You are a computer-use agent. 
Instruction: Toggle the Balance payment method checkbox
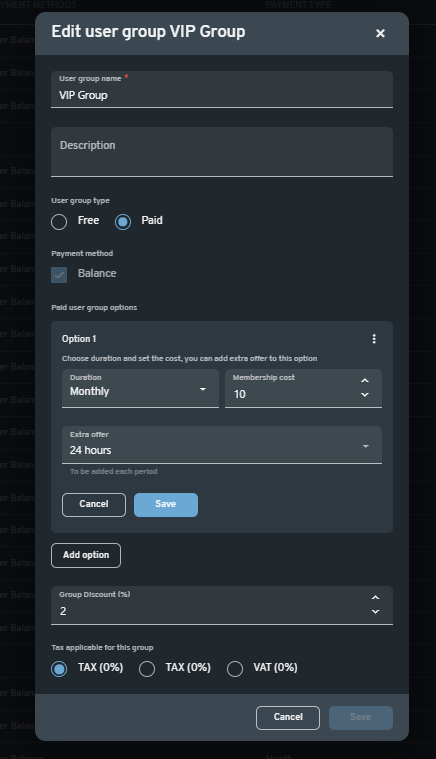(x=59, y=275)
